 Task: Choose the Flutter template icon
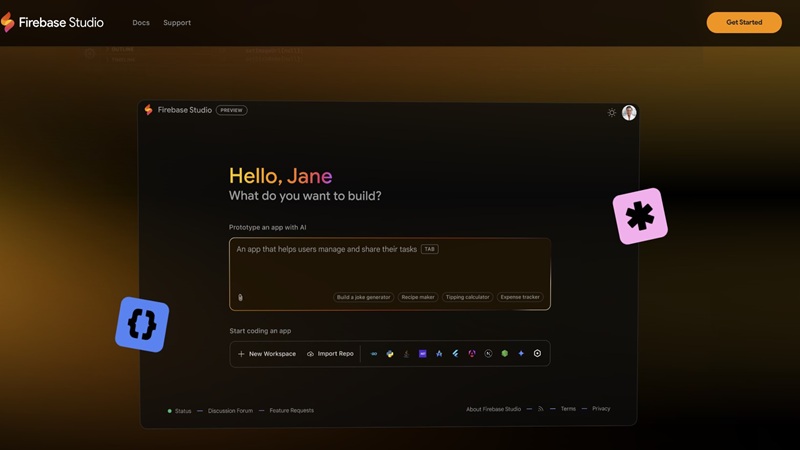click(455, 354)
